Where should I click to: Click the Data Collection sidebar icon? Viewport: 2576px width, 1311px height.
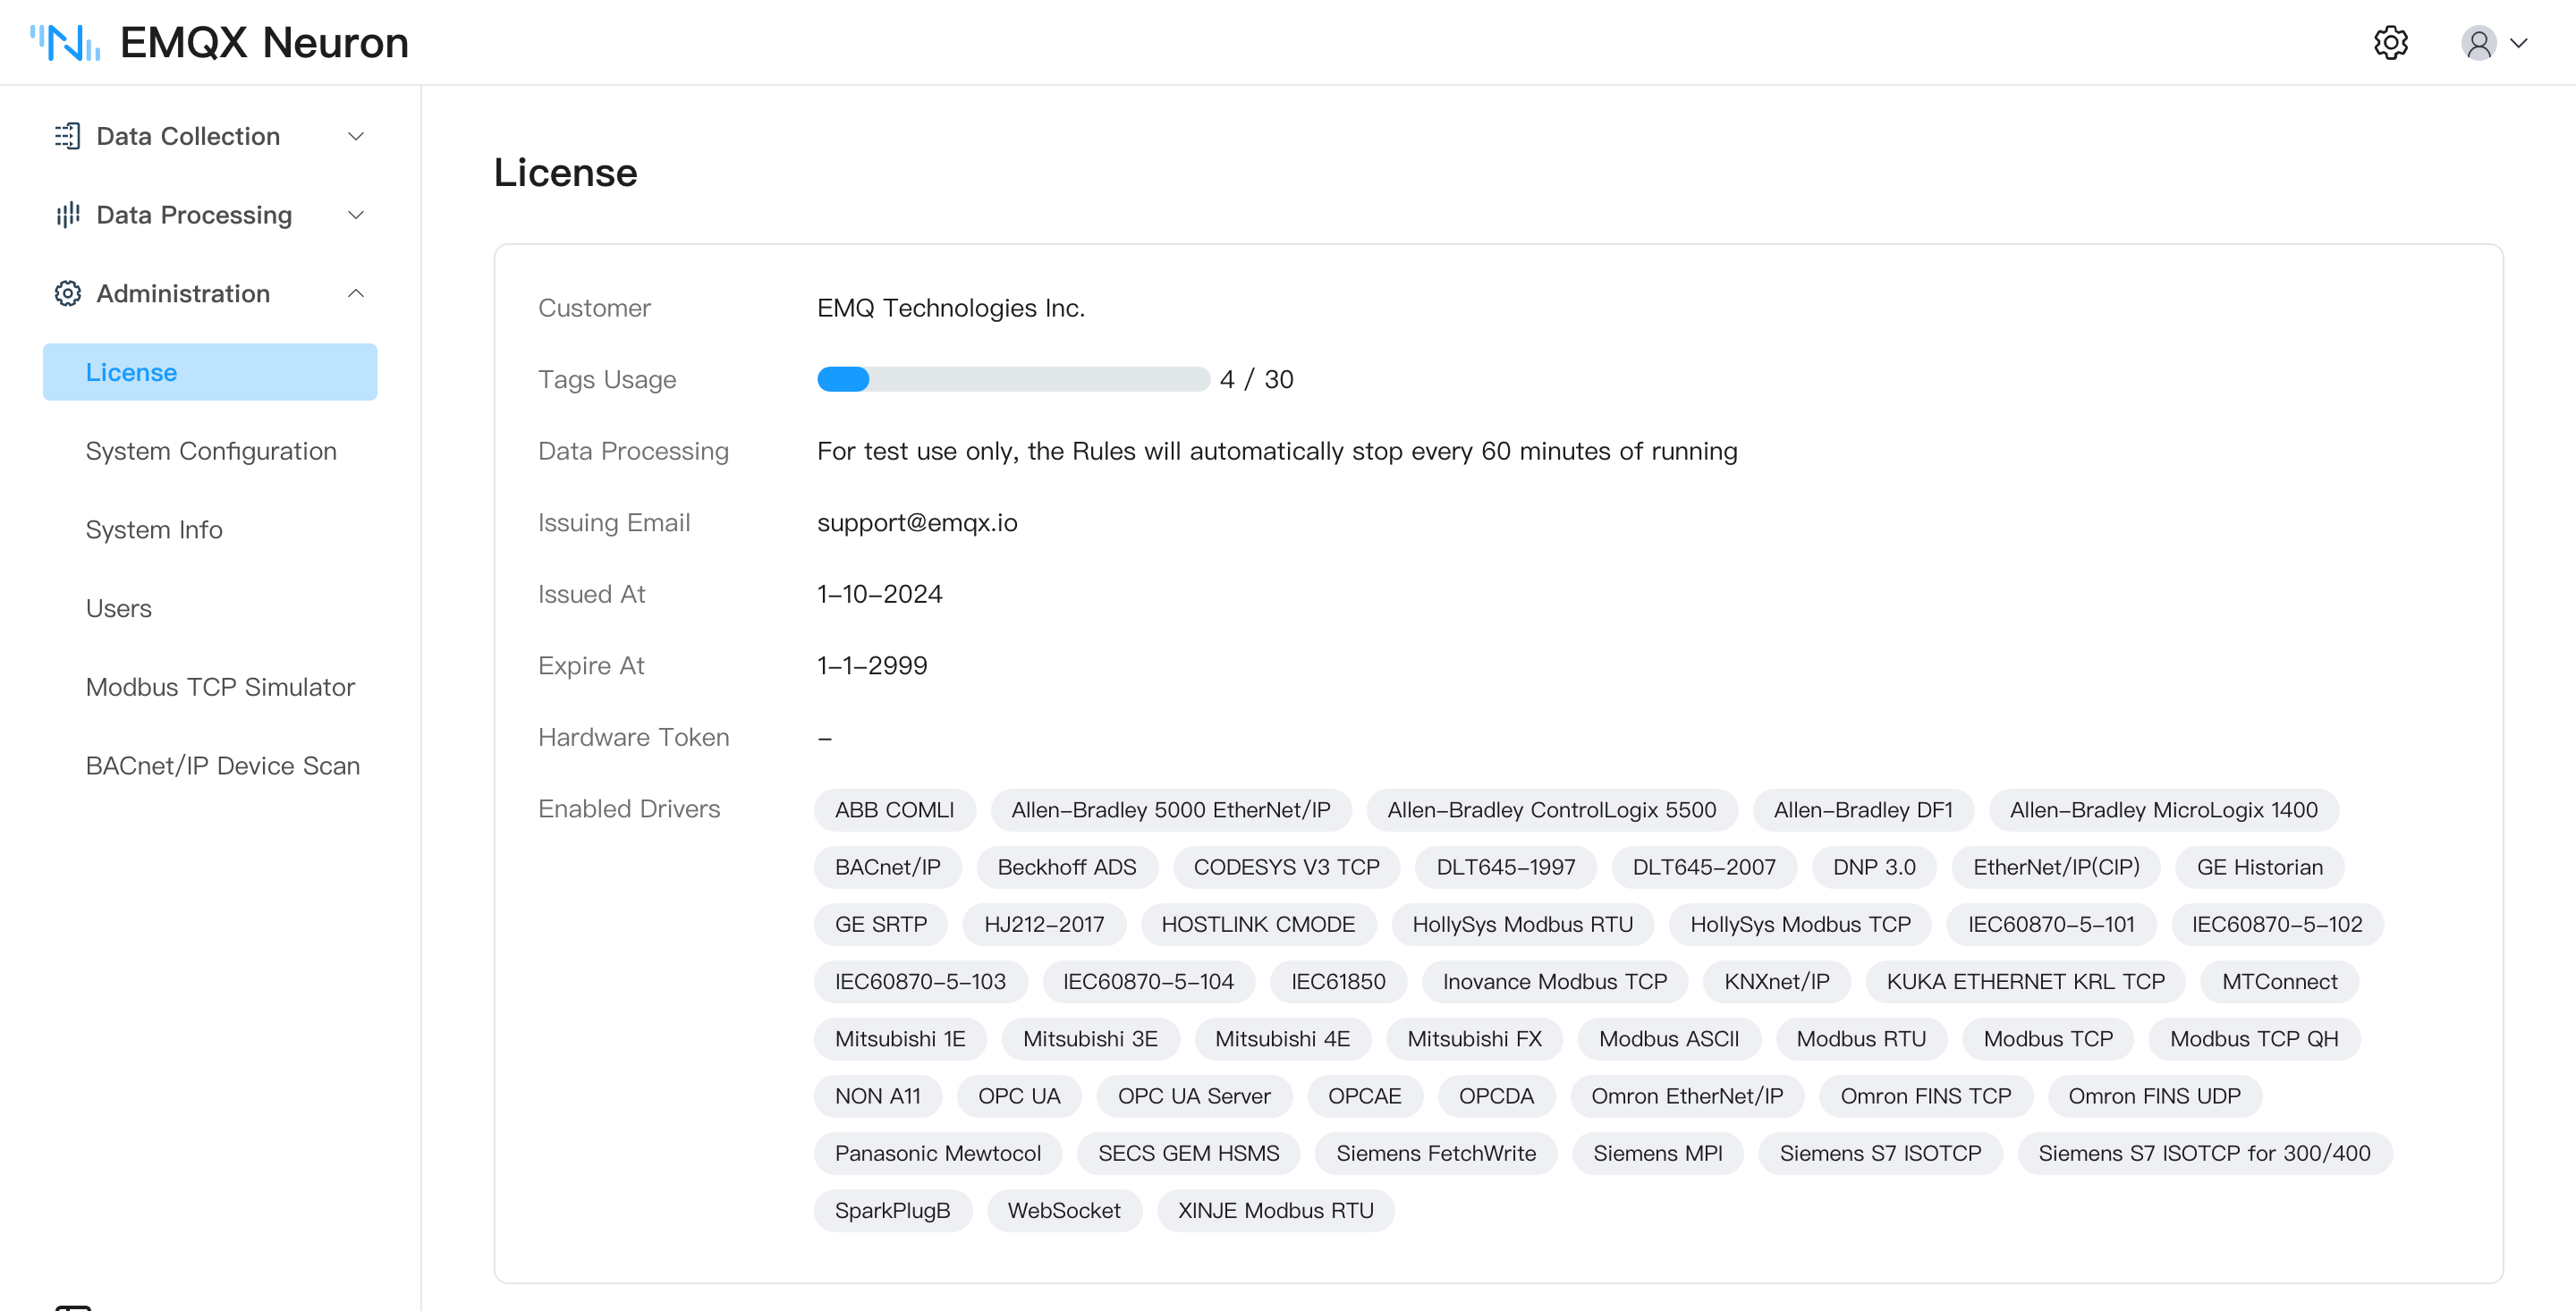point(67,136)
